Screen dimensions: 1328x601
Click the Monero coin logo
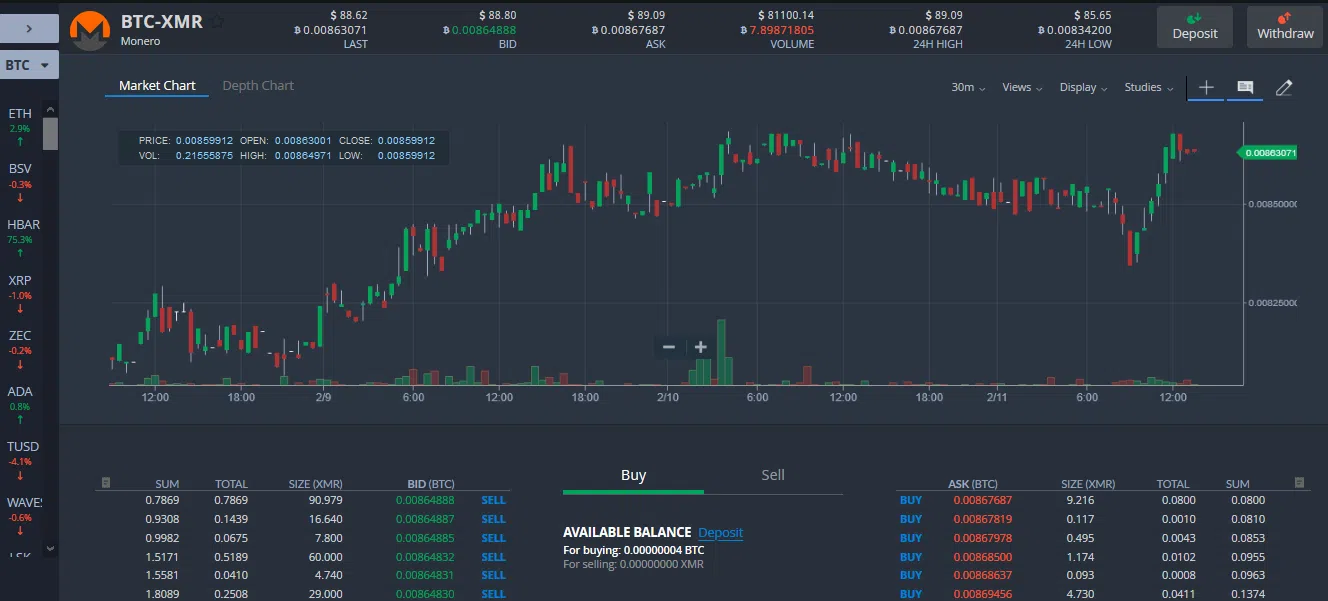tap(90, 30)
